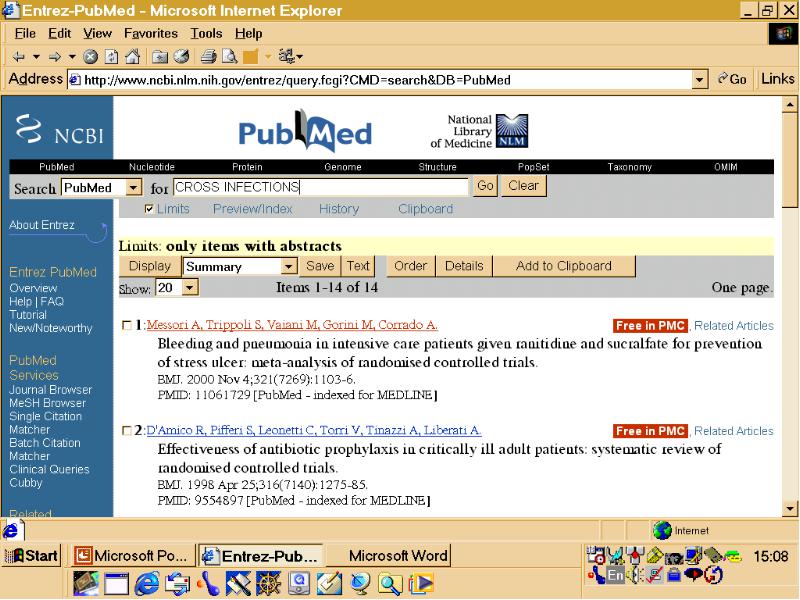This screenshot has width=800, height=600.
Task: Open the Favorites folder toolbar icon
Action: pos(160,56)
